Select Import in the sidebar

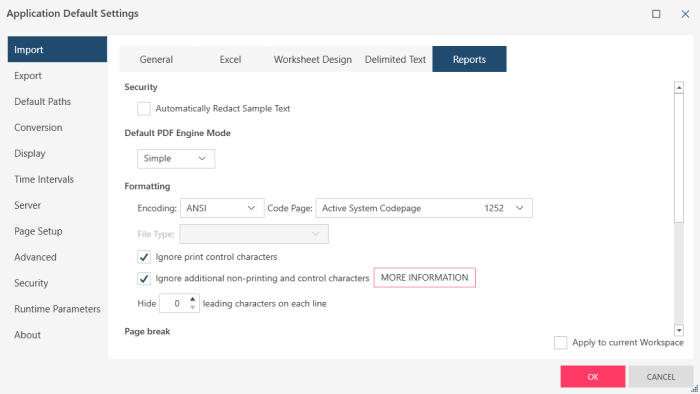click(57, 49)
